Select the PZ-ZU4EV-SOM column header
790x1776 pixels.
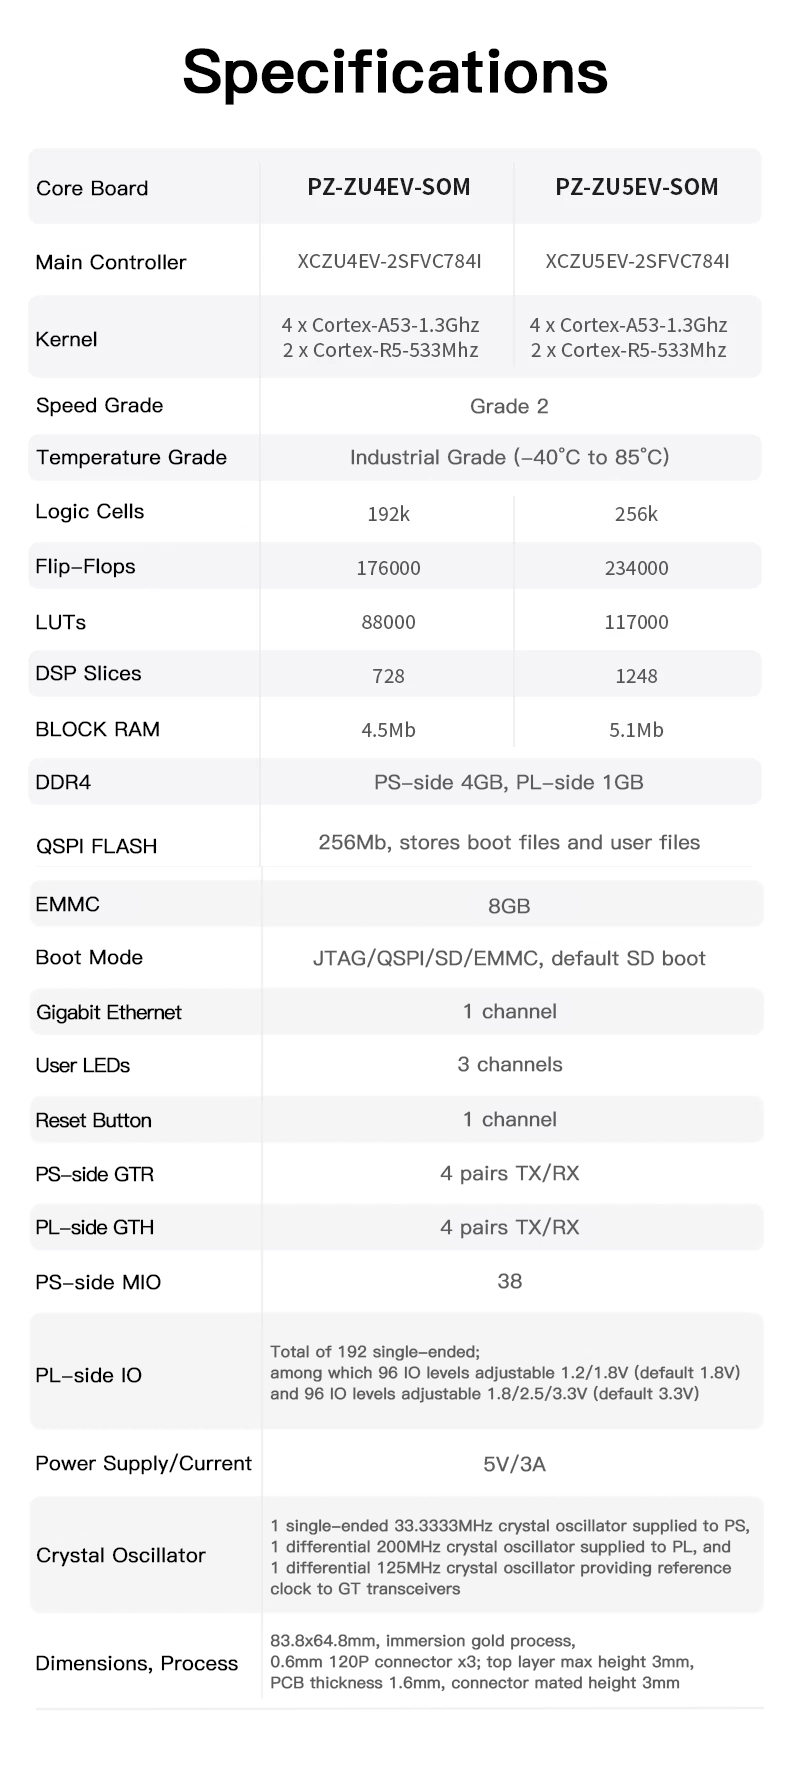click(x=389, y=187)
